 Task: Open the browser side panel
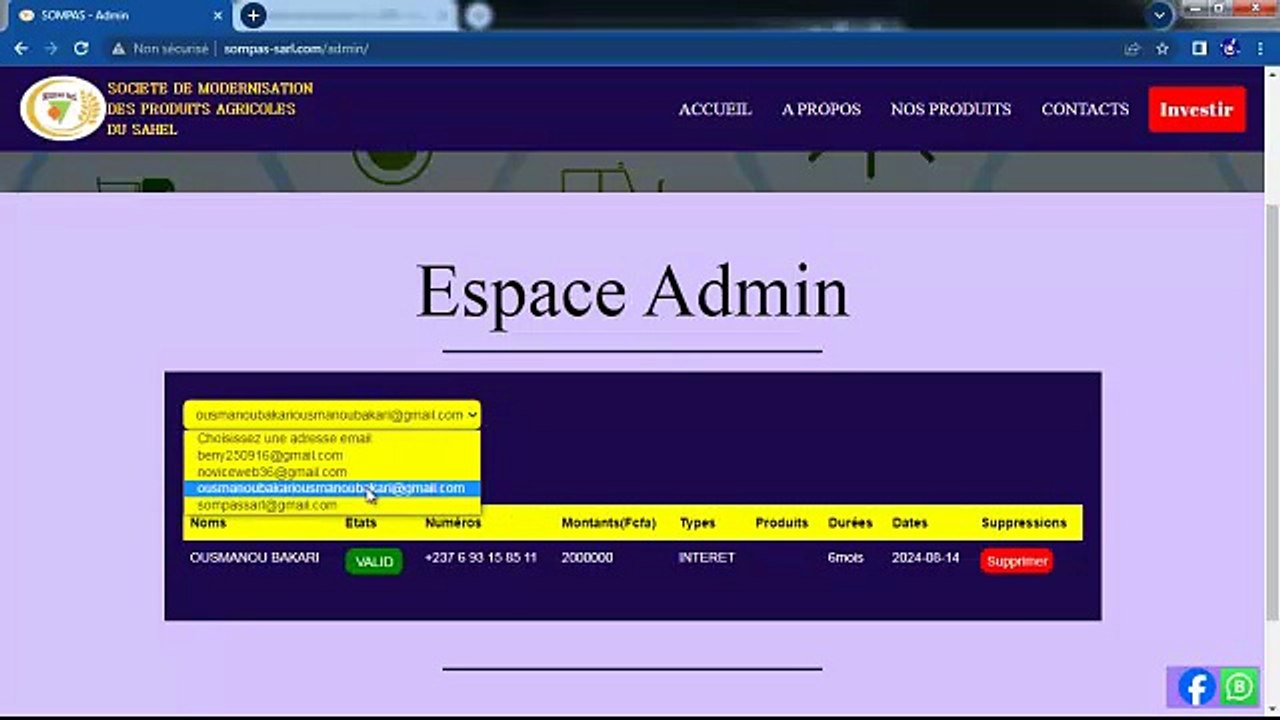(1199, 48)
